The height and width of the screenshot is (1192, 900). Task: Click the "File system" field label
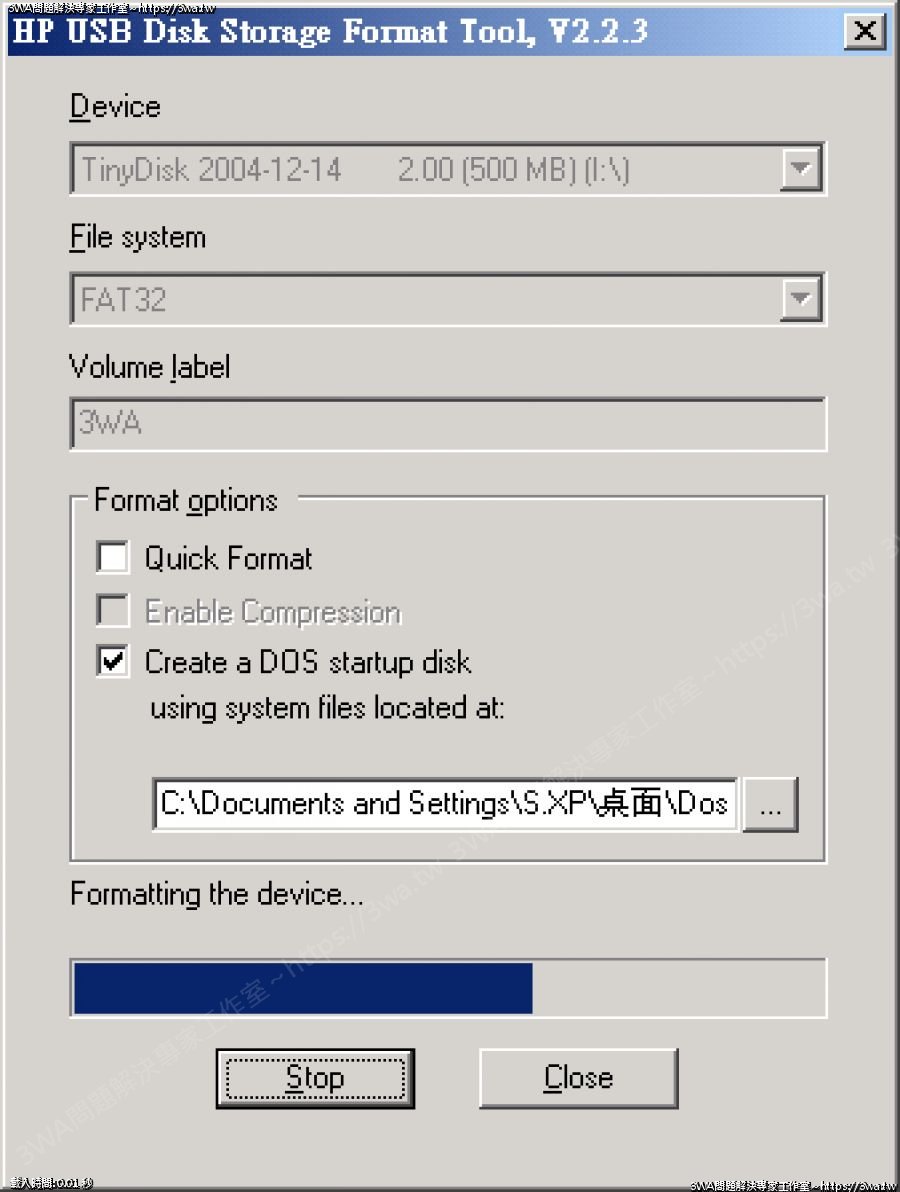click(138, 238)
